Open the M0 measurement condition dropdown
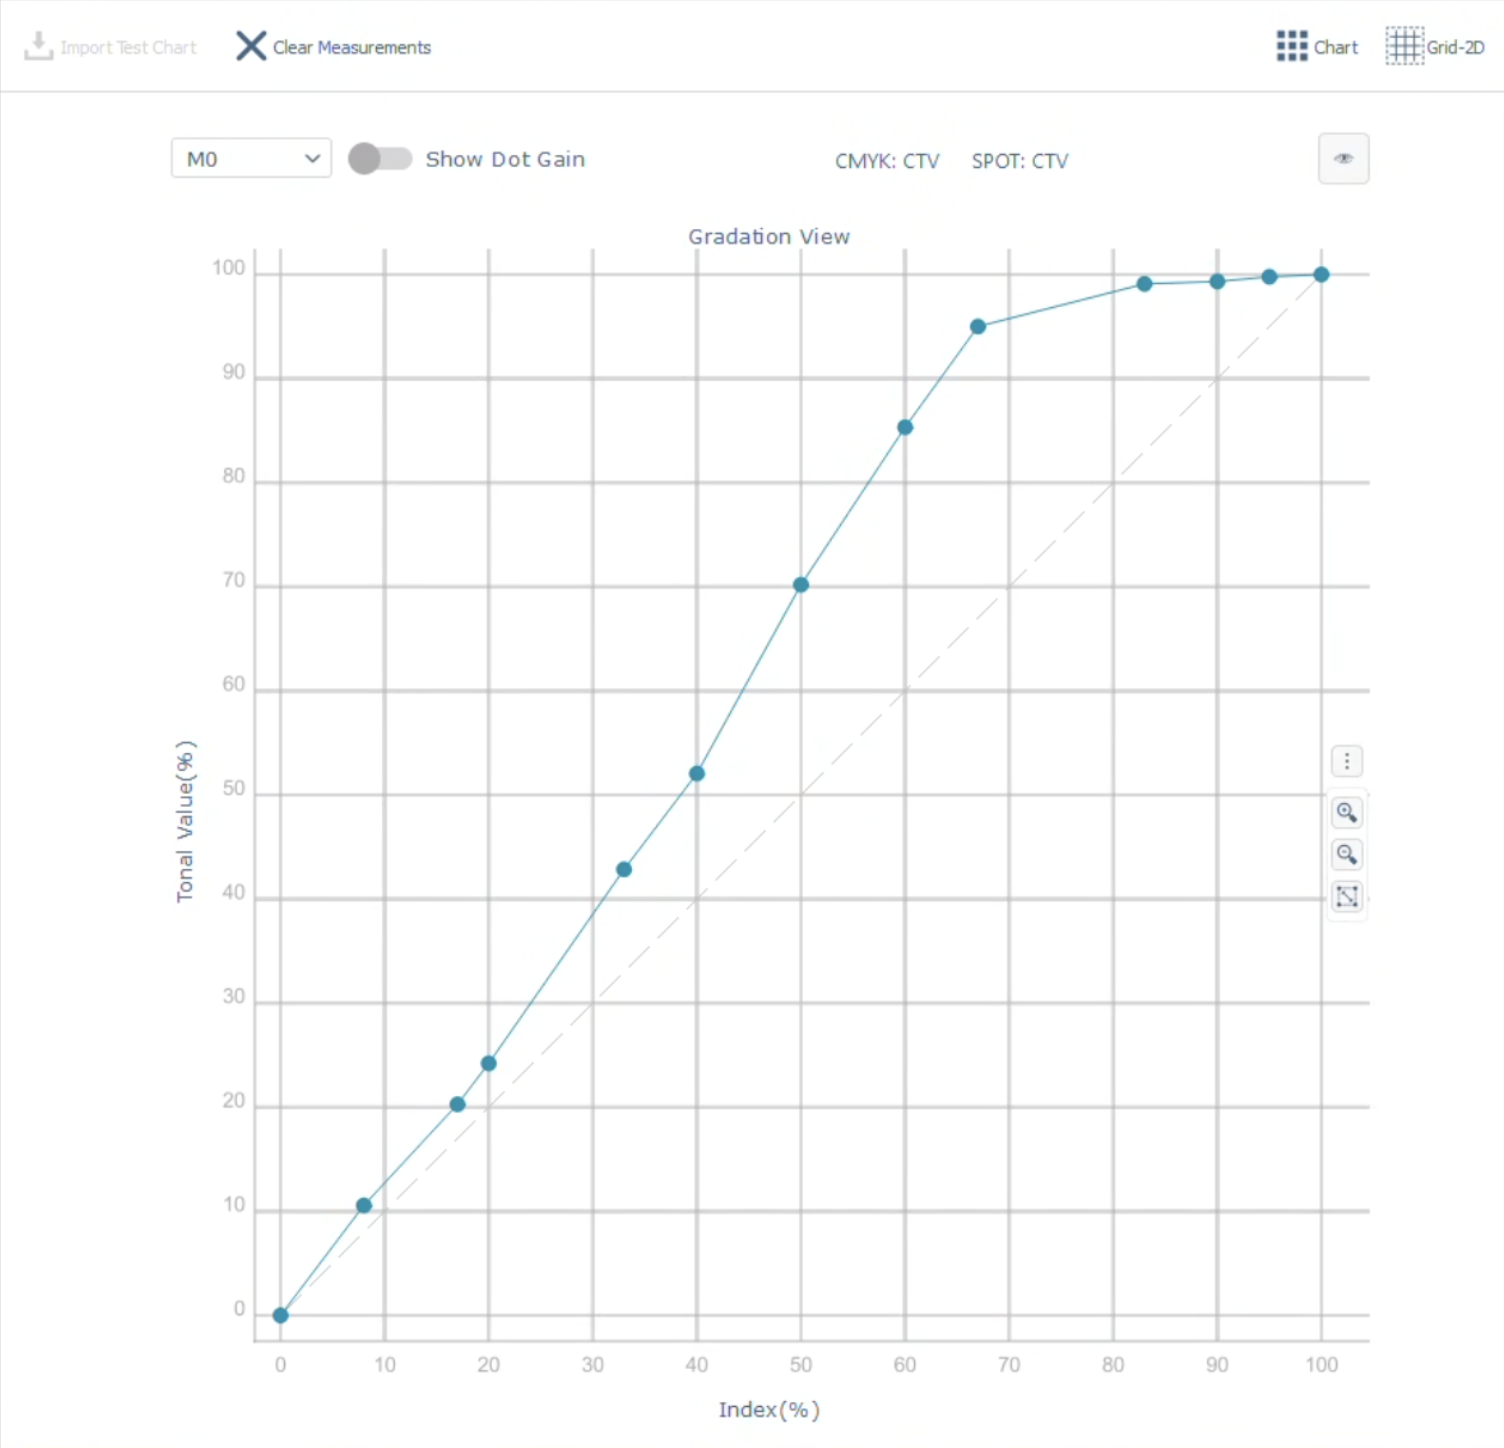 [x=251, y=158]
